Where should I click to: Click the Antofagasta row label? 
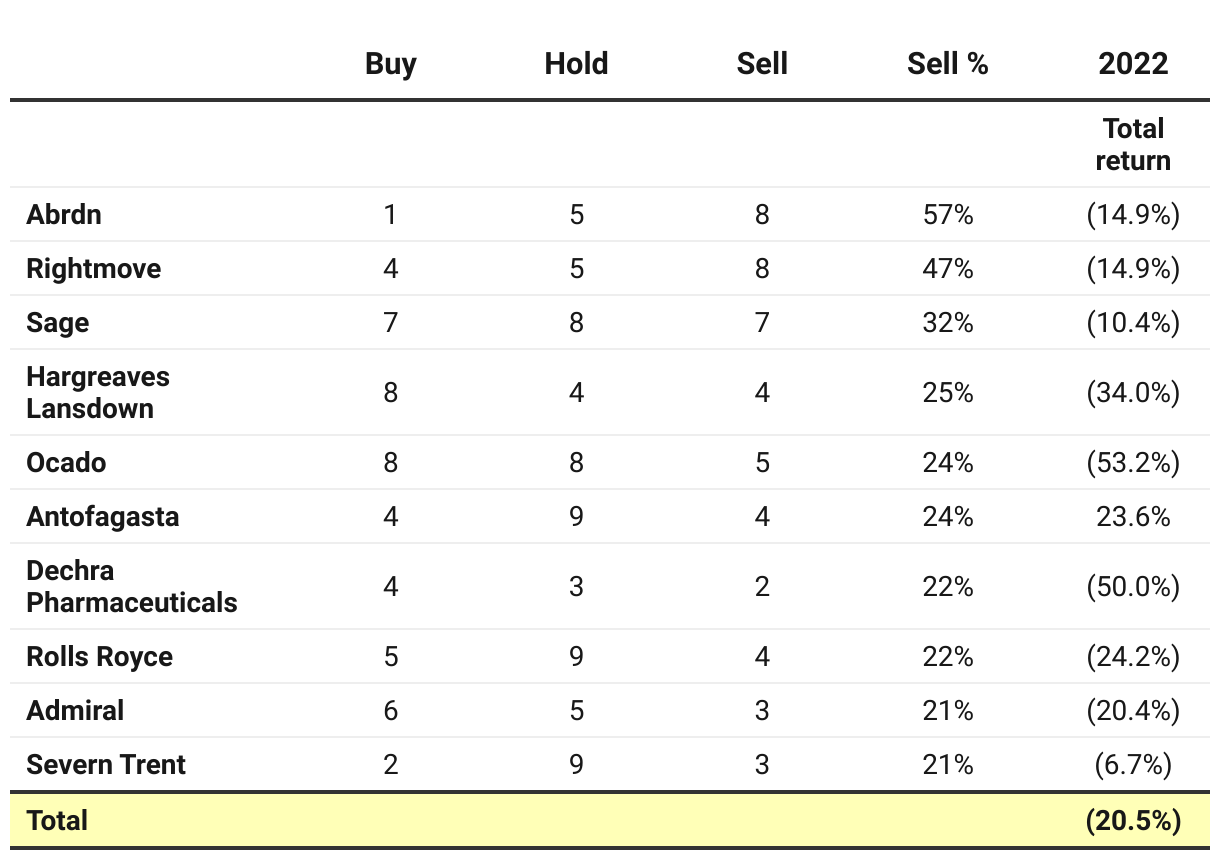[x=103, y=517]
